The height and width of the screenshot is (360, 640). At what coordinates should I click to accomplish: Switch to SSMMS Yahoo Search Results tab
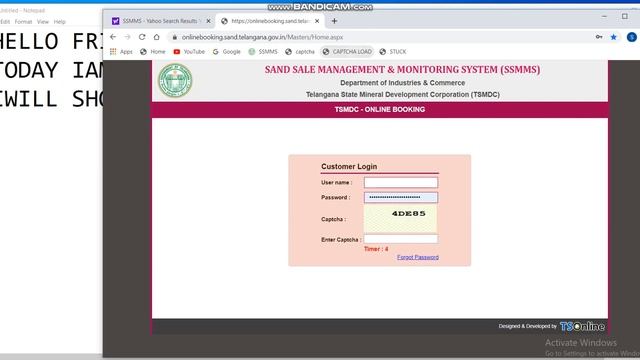coord(161,21)
